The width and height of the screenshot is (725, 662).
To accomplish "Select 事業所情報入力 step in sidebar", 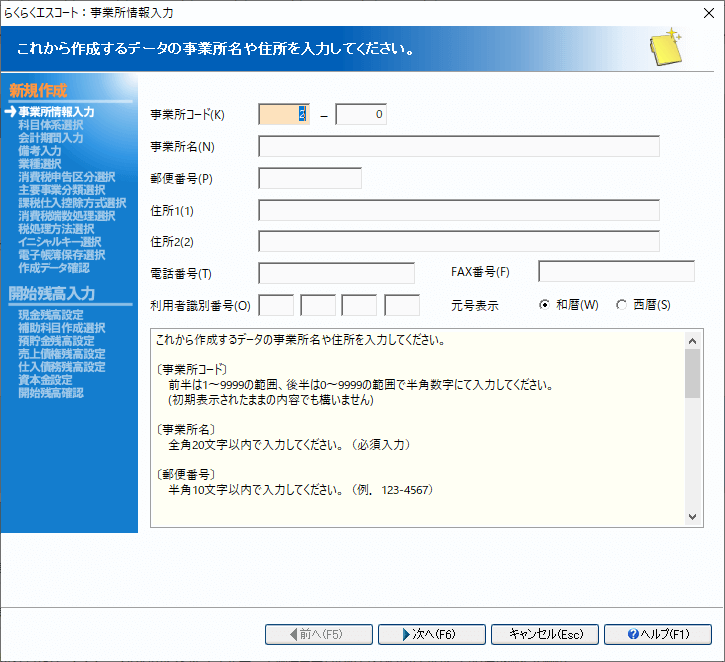I will 56,112.
